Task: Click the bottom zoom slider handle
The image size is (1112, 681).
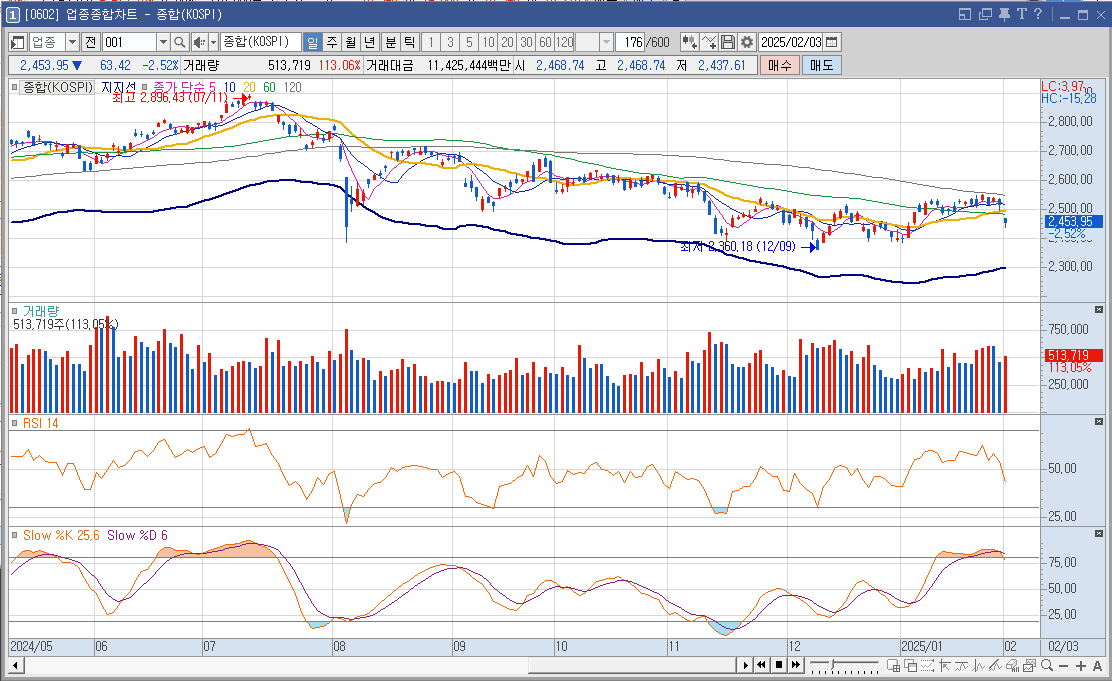Action: click(833, 664)
